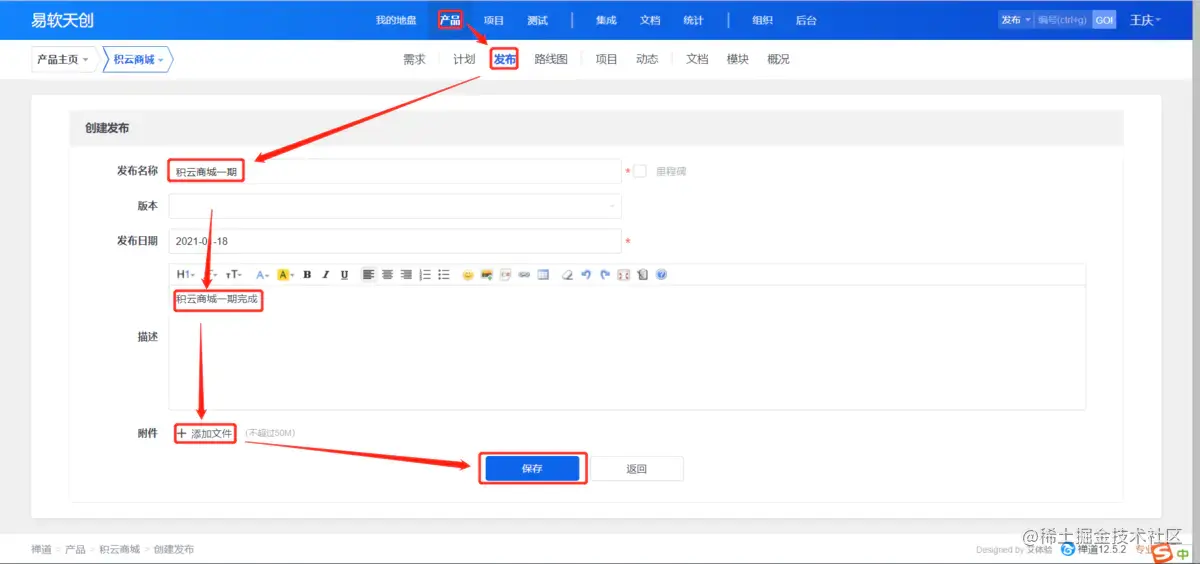Open 集成 in top navigation

pyautogui.click(x=606, y=20)
